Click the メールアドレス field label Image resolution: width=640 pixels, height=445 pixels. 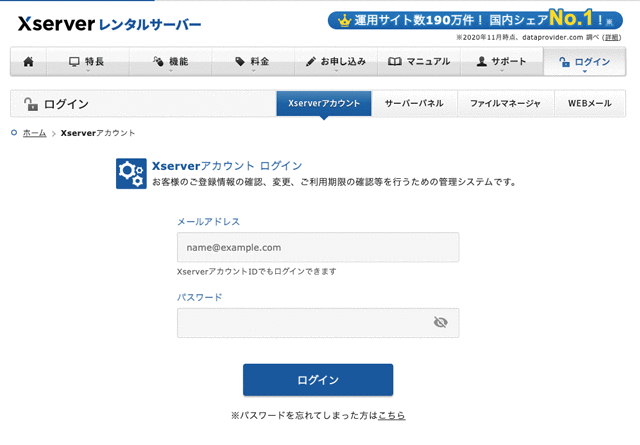click(x=208, y=222)
